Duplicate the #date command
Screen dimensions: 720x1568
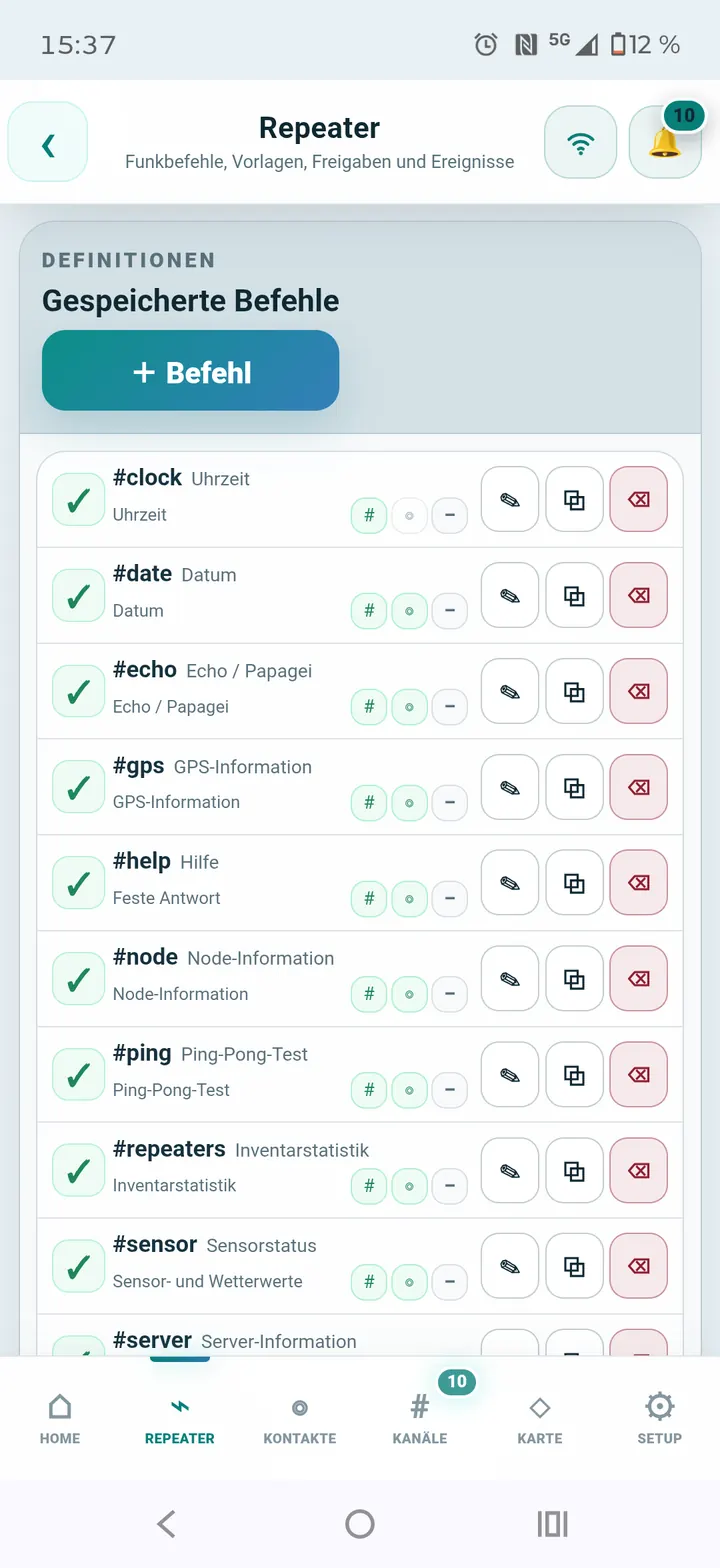coord(574,595)
